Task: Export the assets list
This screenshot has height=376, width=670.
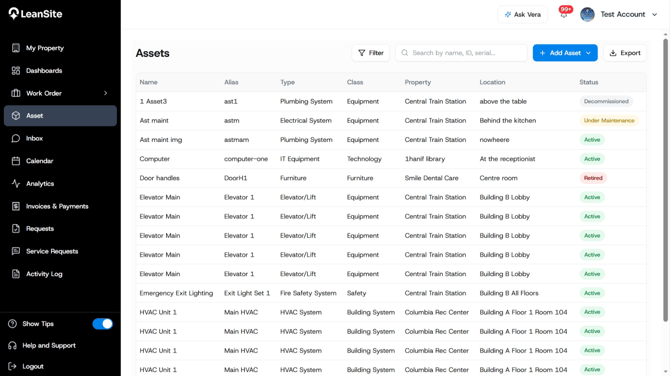Action: (625, 53)
